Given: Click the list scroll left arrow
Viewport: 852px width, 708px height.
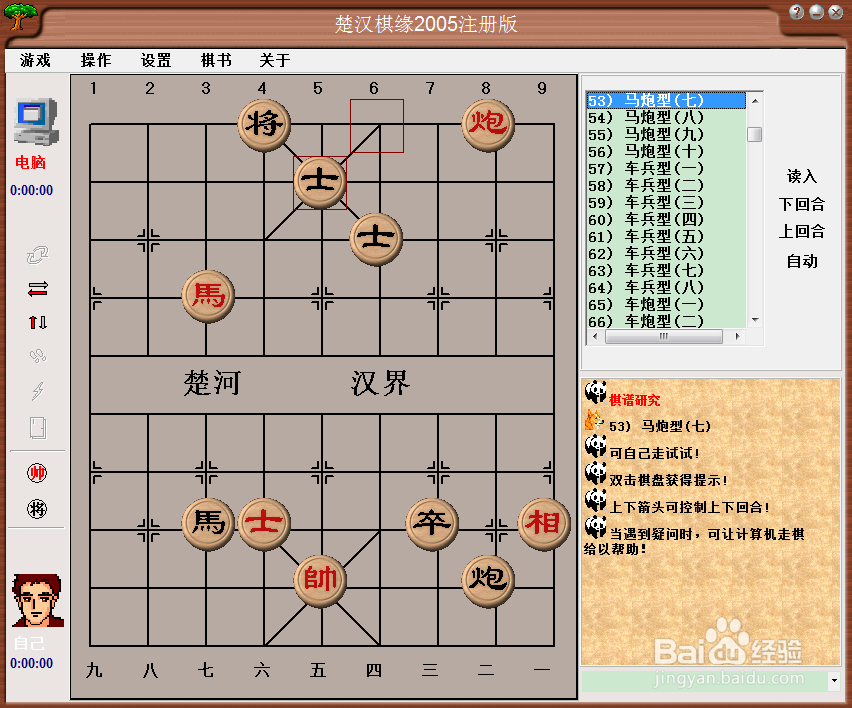Looking at the screenshot, I should 595,337.
